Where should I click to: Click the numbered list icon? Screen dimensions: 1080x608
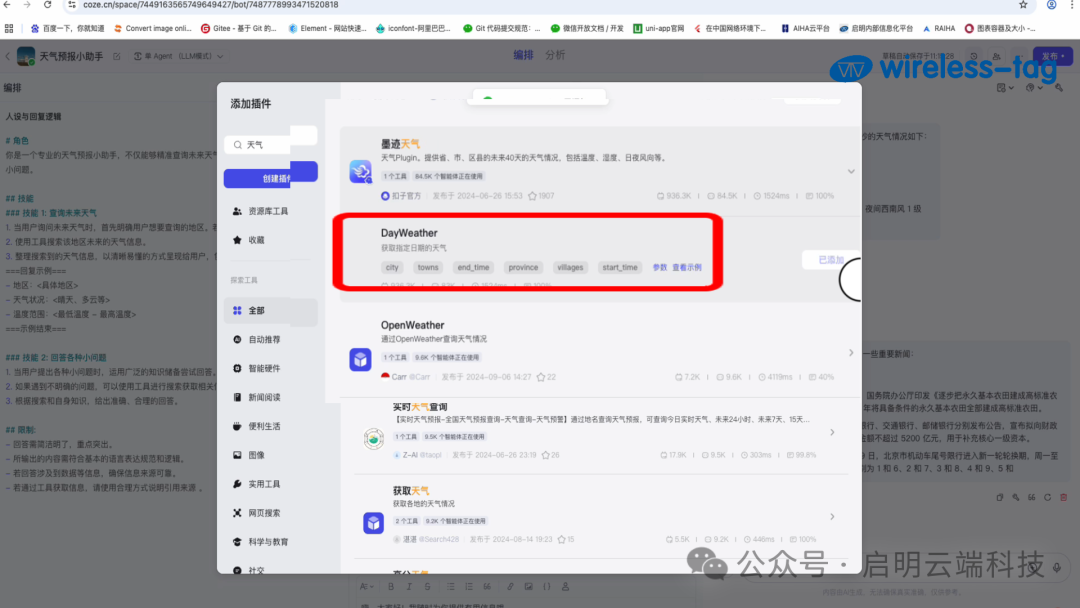[x=469, y=587]
